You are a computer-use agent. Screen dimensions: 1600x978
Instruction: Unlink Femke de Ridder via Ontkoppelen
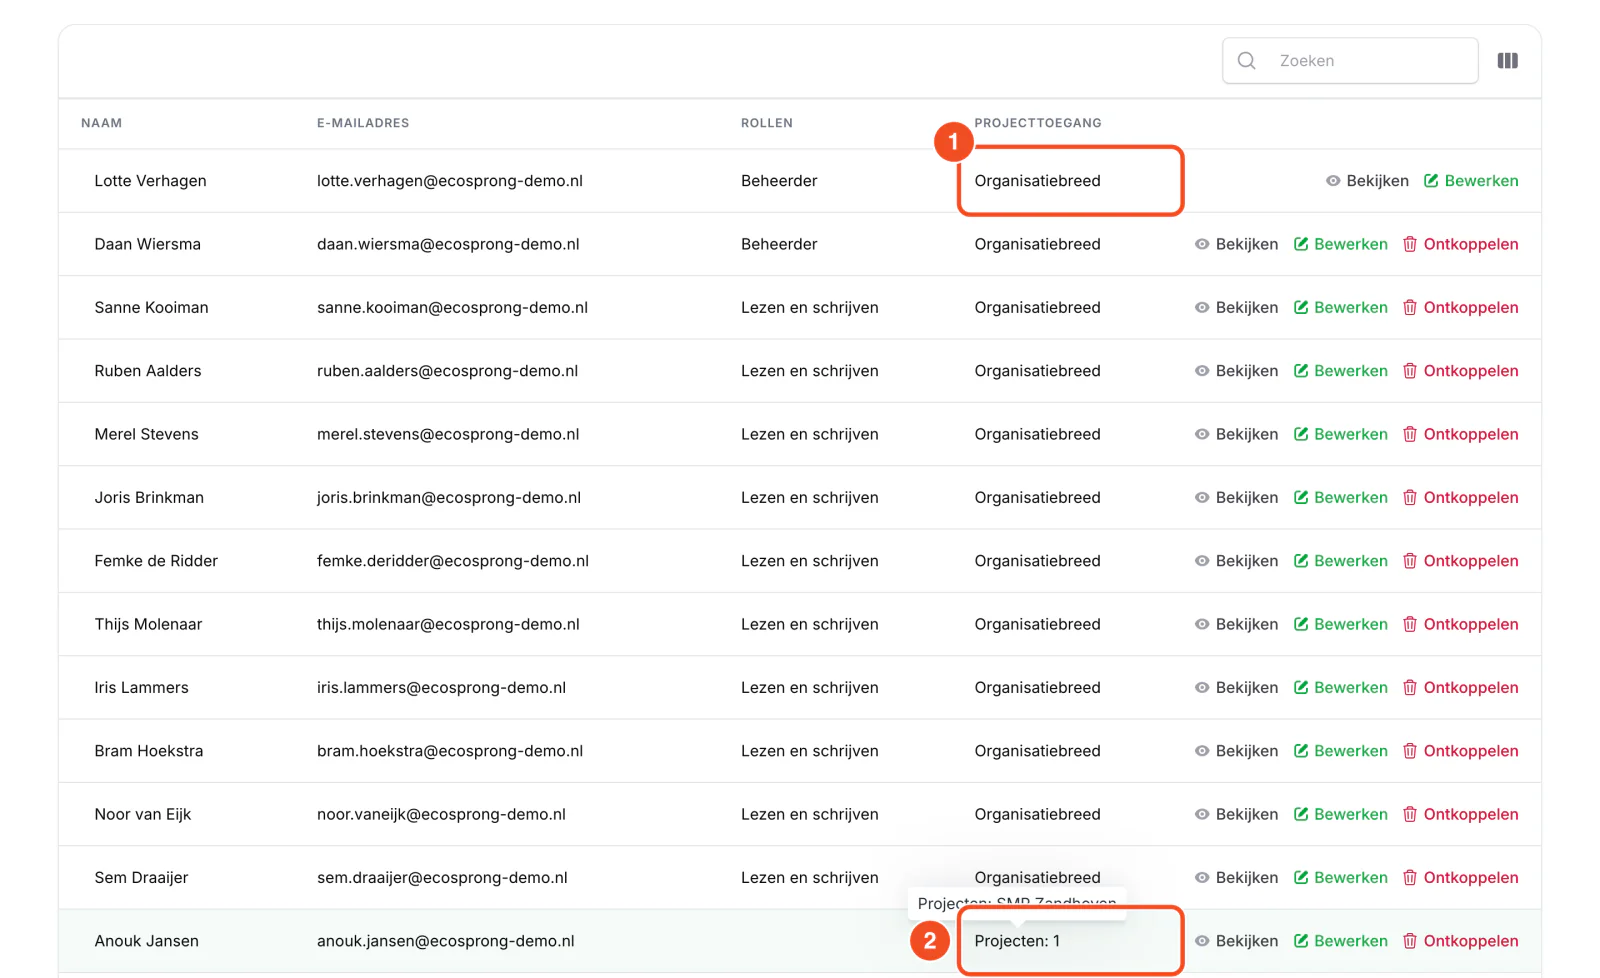coord(1460,561)
